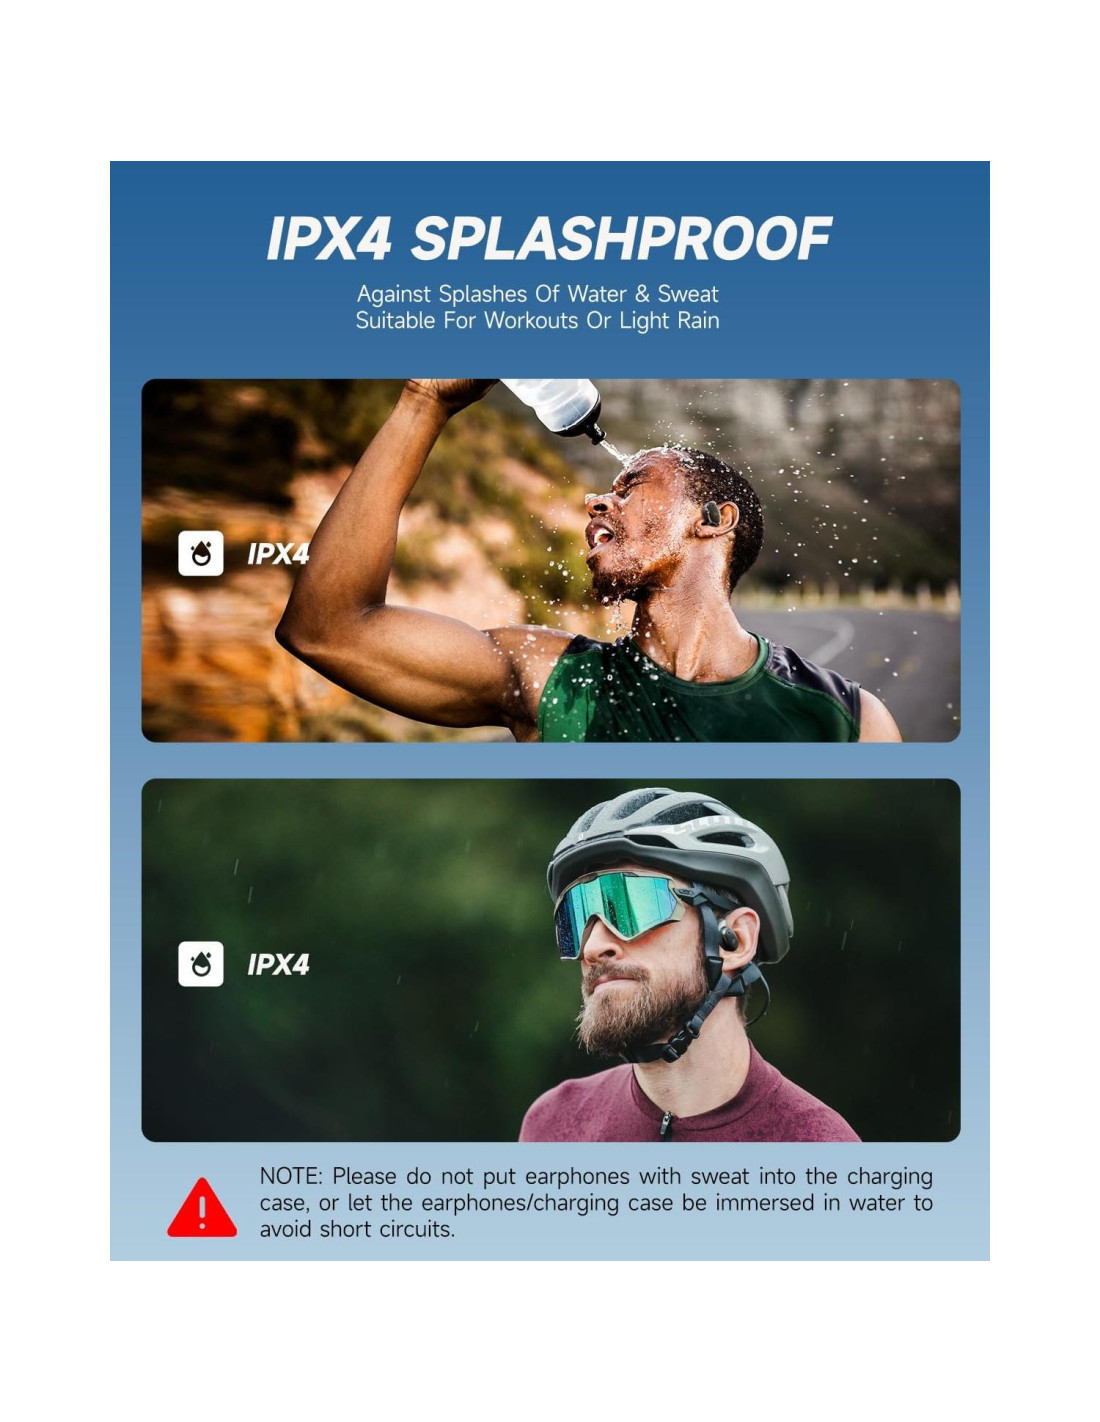This screenshot has height=1422, width=1100.
Task: Select the IPX4 label in the cyclist photo
Action: (x=278, y=965)
